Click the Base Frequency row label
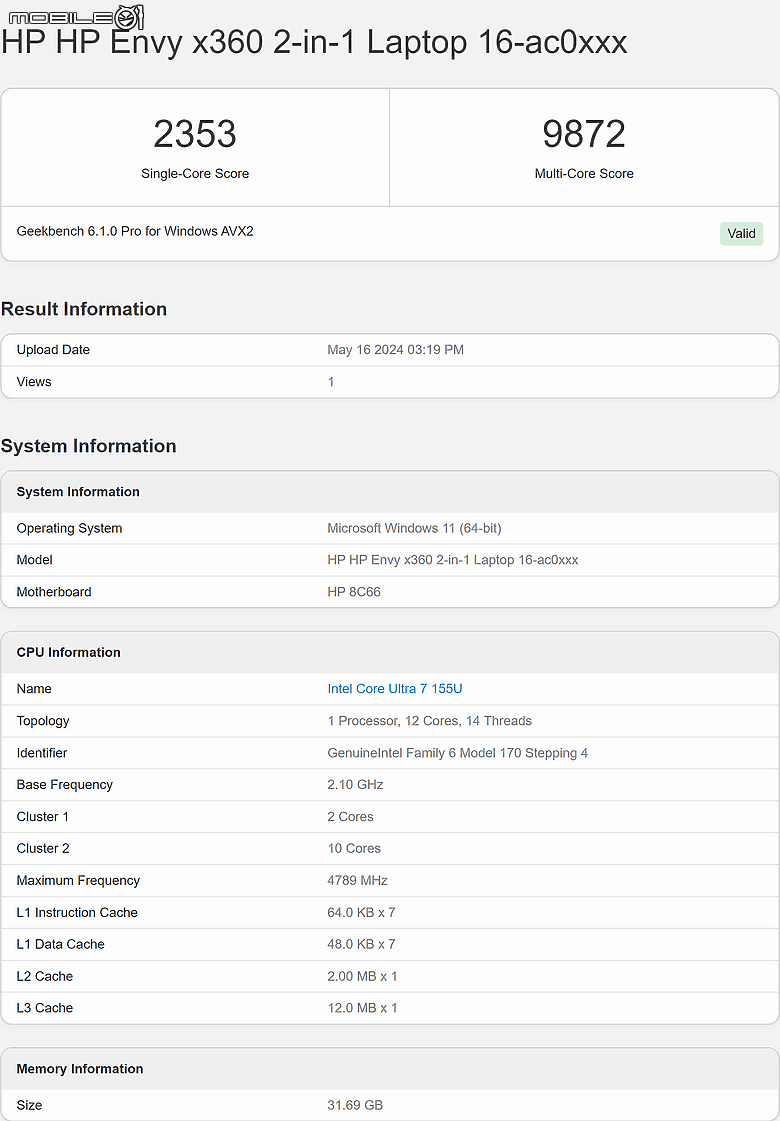Viewport: 780px width, 1121px height. [x=64, y=784]
